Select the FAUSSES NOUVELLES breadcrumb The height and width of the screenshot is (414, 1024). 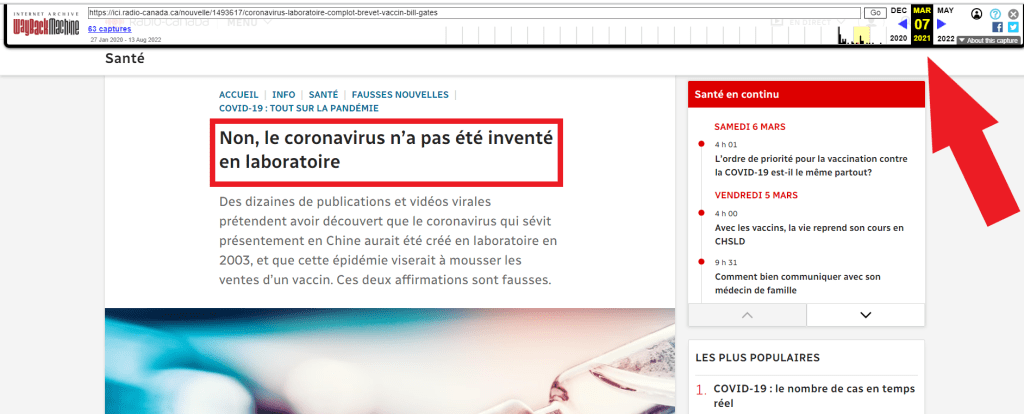click(400, 95)
